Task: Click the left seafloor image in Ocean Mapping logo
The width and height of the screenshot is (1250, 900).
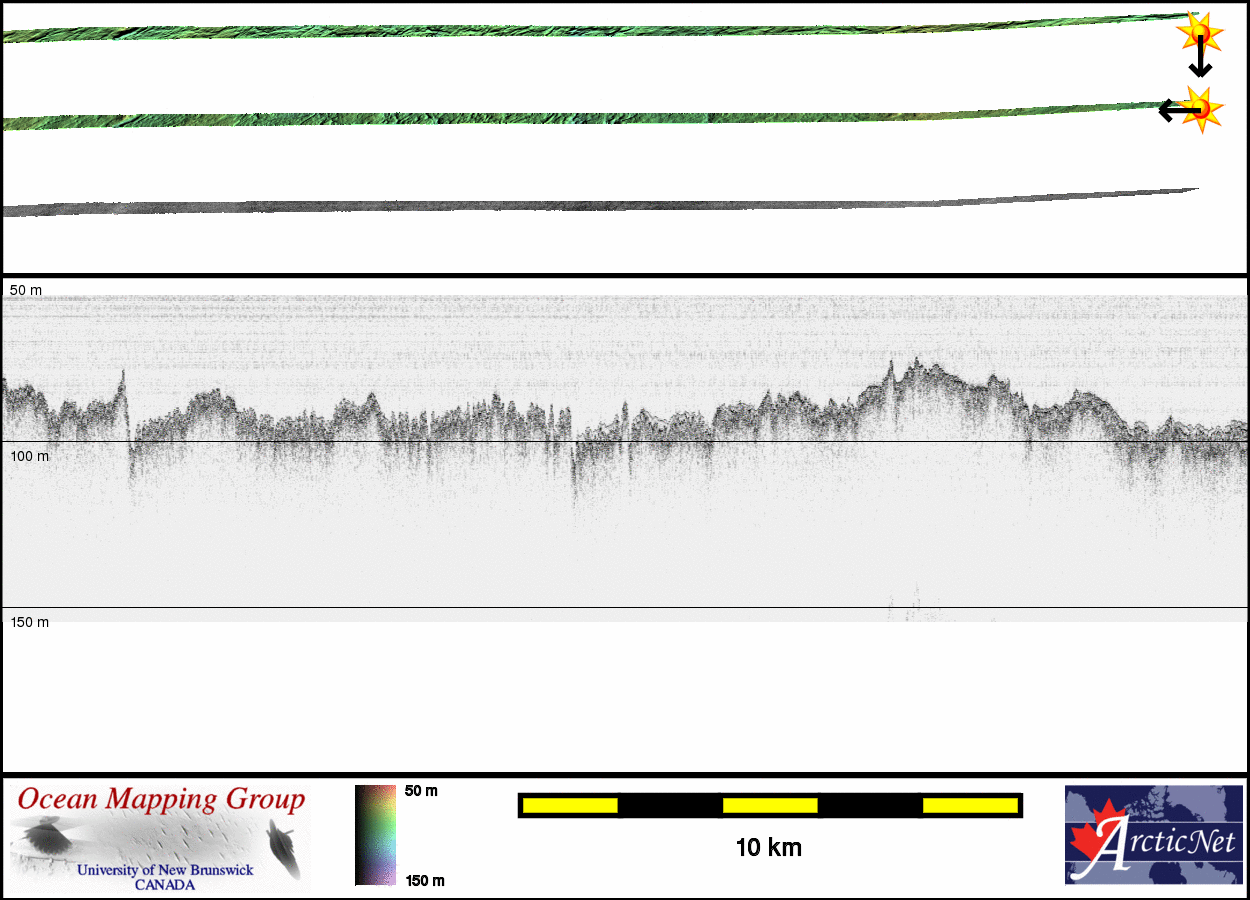Action: (x=45, y=837)
